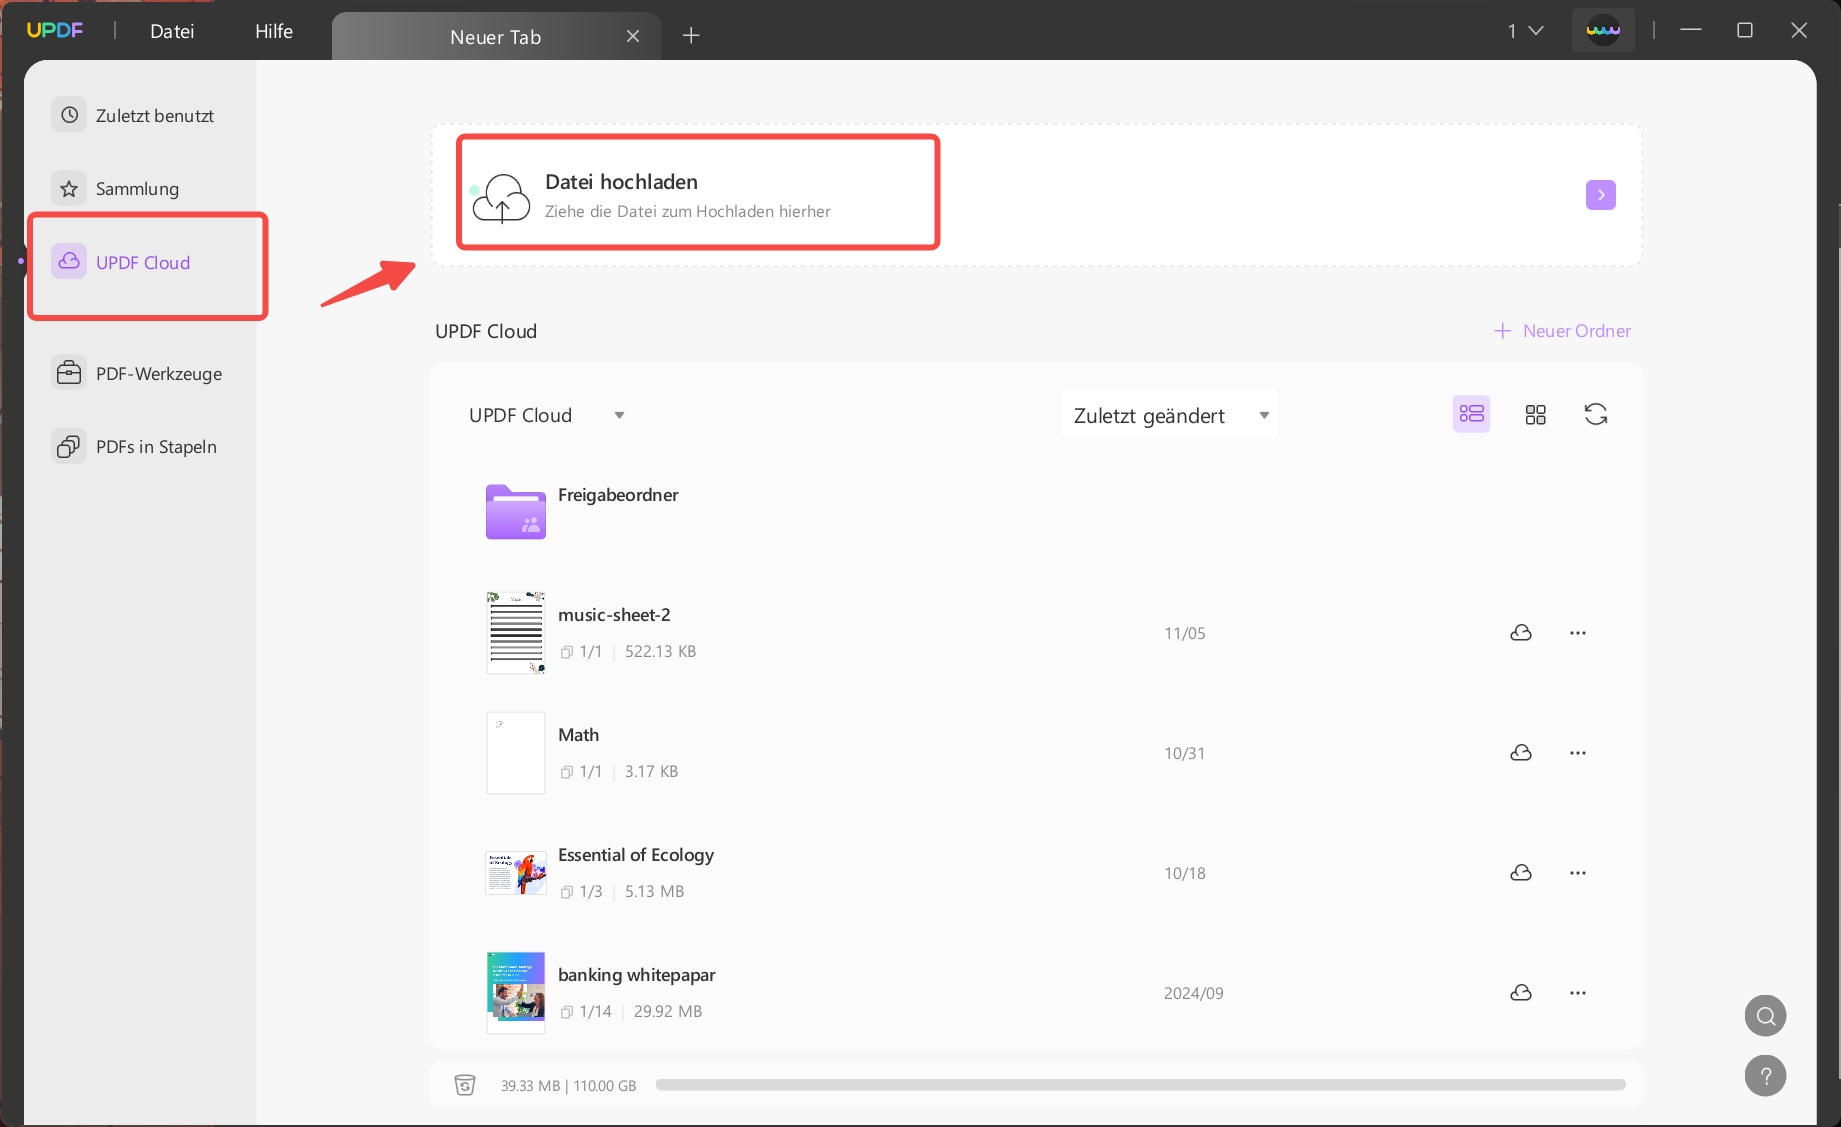Open more options for music-sheet-2

pos(1578,633)
